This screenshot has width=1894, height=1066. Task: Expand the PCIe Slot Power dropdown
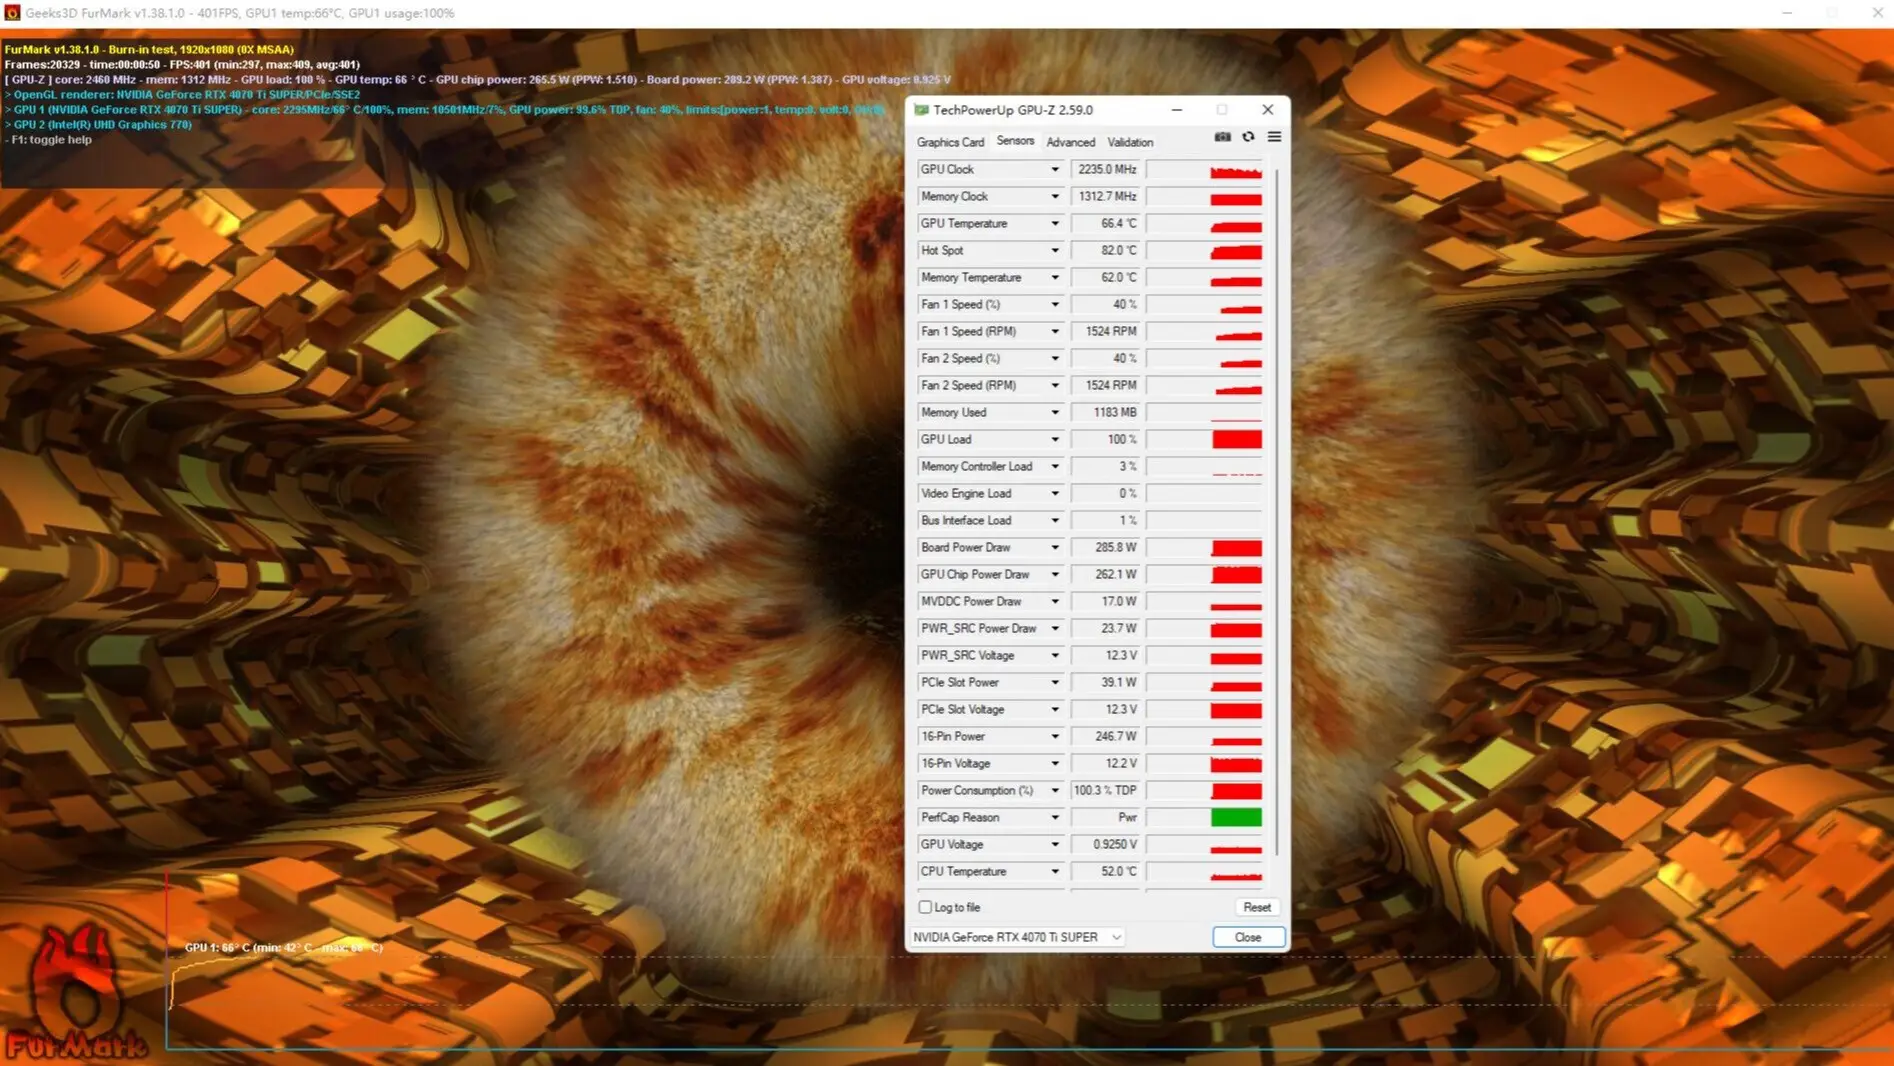[1054, 683]
